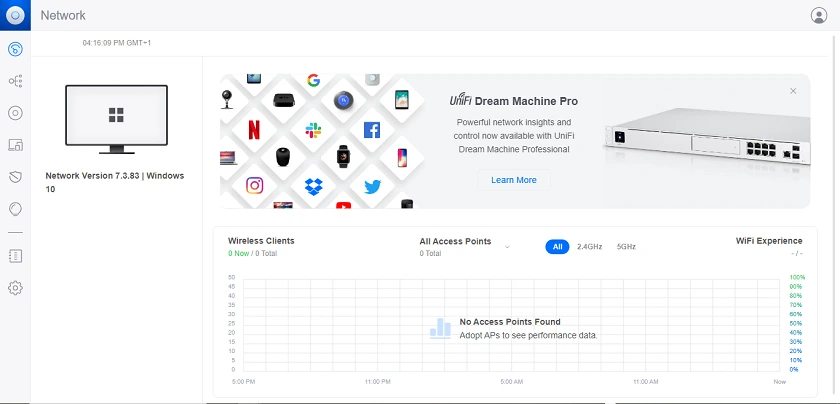The image size is (840, 404).
Task: Click the WiFi Experience heading
Action: tap(769, 241)
